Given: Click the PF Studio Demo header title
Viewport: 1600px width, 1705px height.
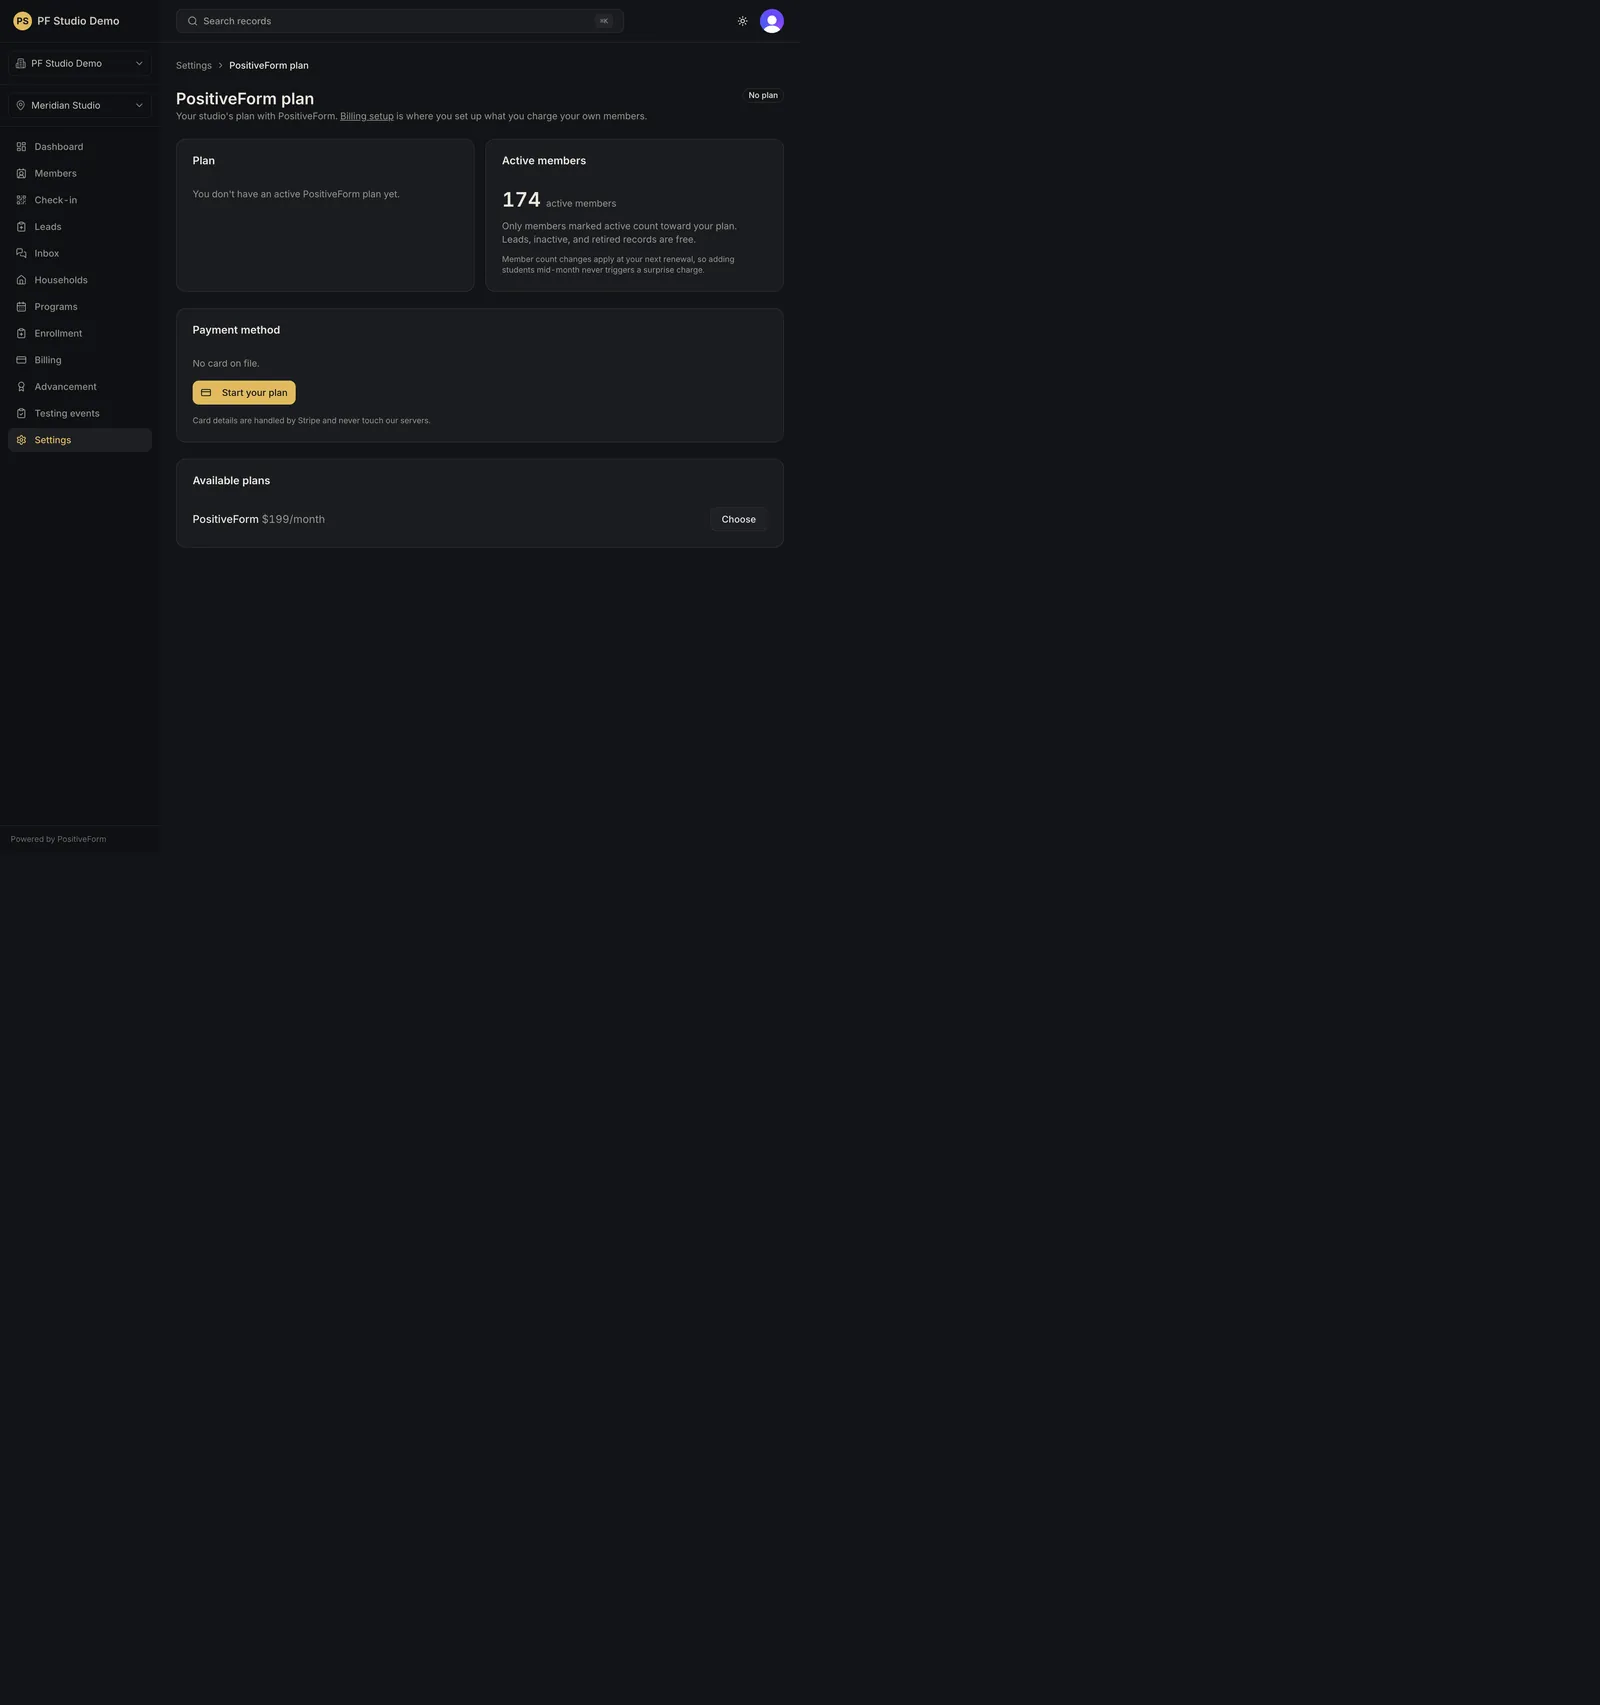Looking at the screenshot, I should point(78,21).
